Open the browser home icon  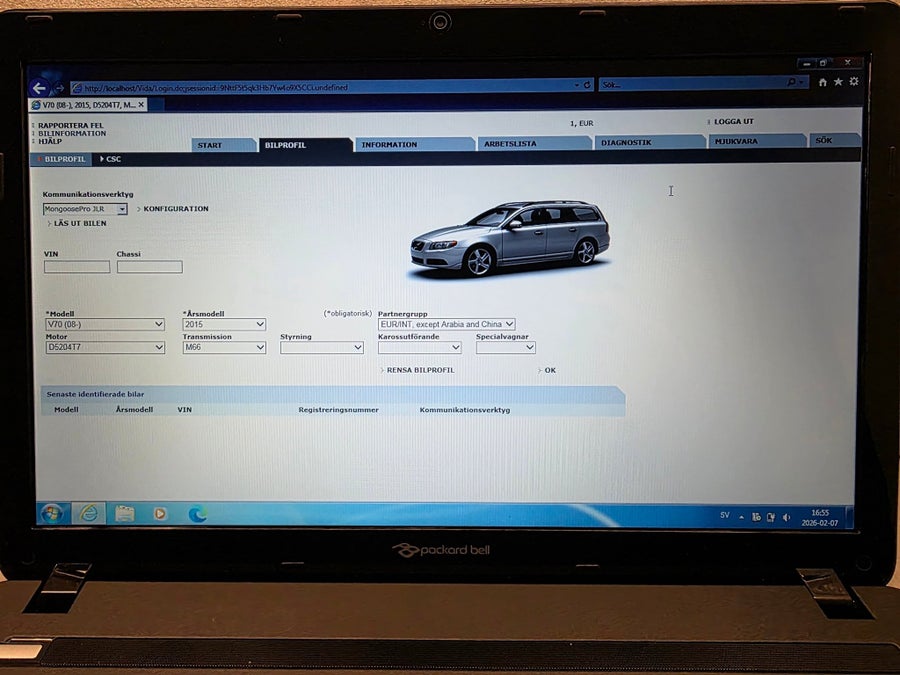pyautogui.click(x=823, y=82)
